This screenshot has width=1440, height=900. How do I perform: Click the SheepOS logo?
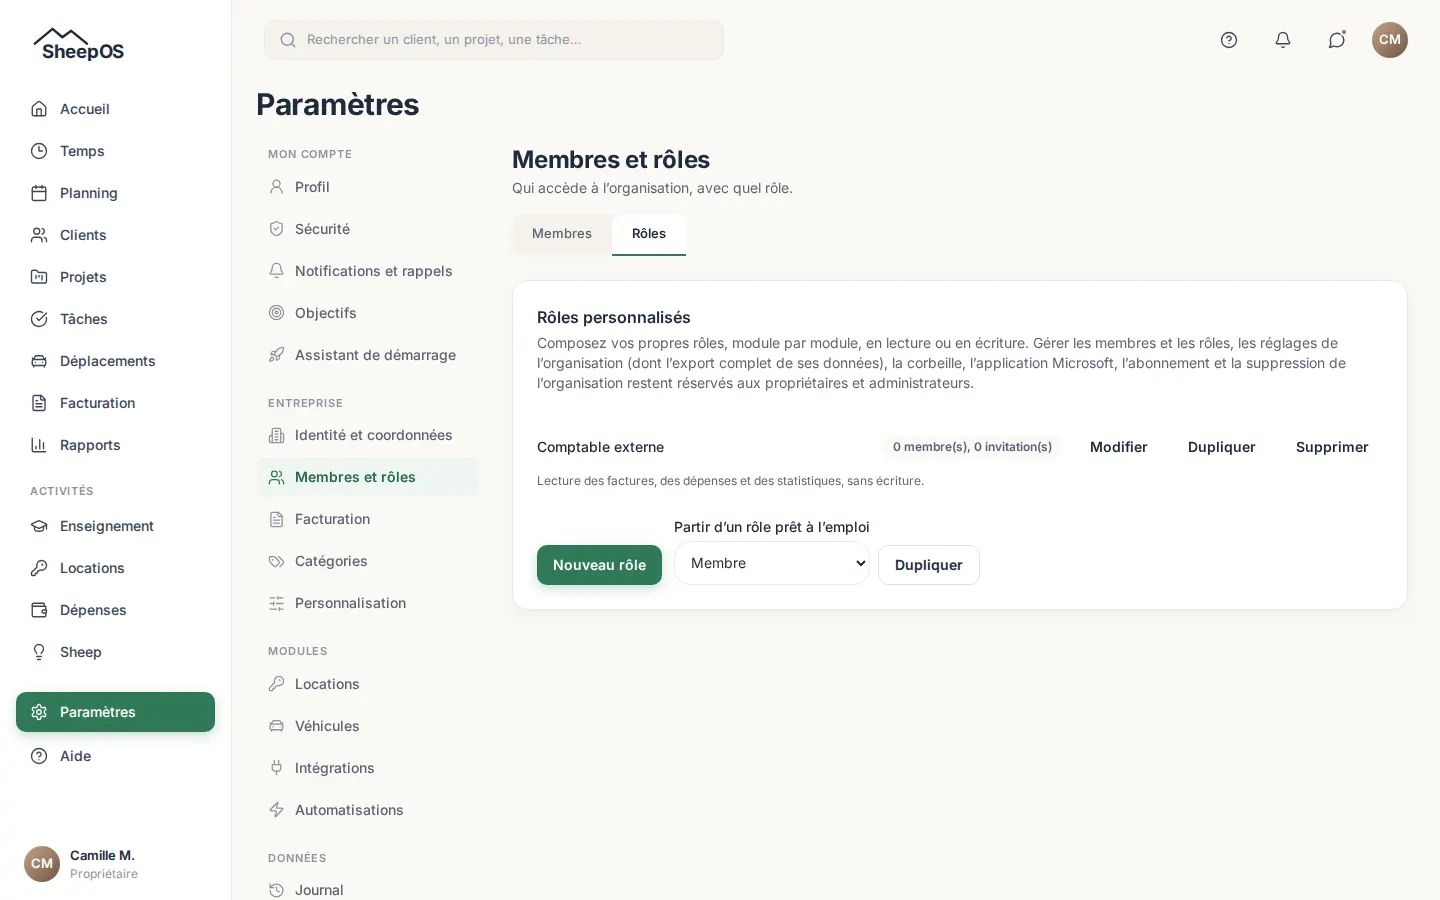(x=79, y=45)
